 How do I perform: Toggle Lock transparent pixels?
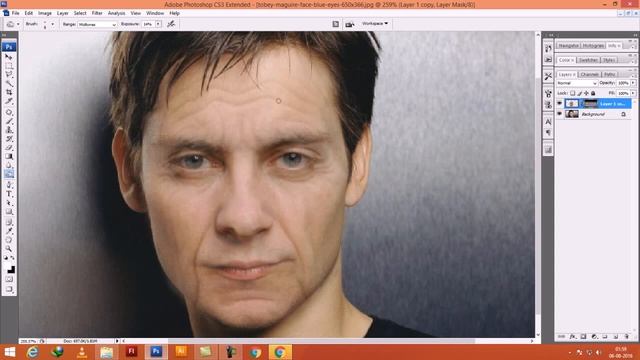click(572, 93)
